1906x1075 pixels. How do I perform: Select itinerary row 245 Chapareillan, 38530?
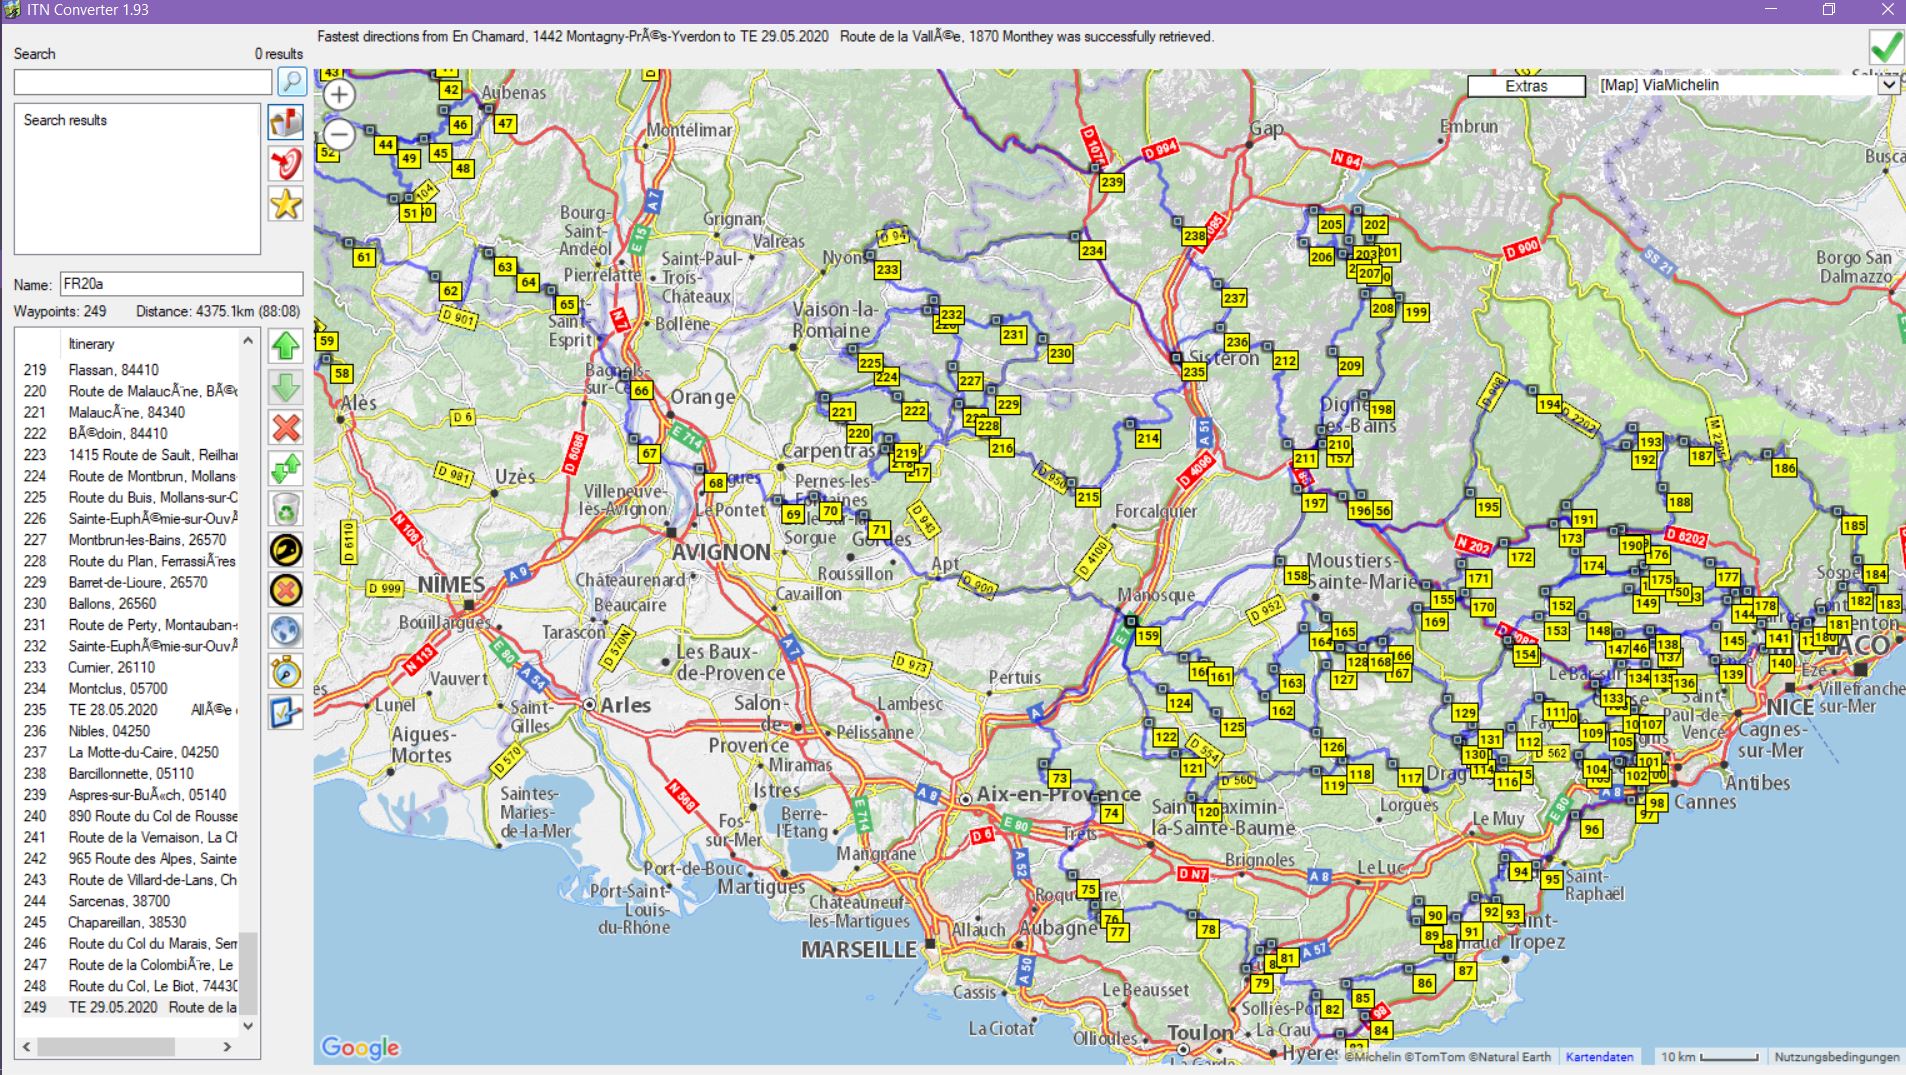pyautogui.click(x=128, y=922)
